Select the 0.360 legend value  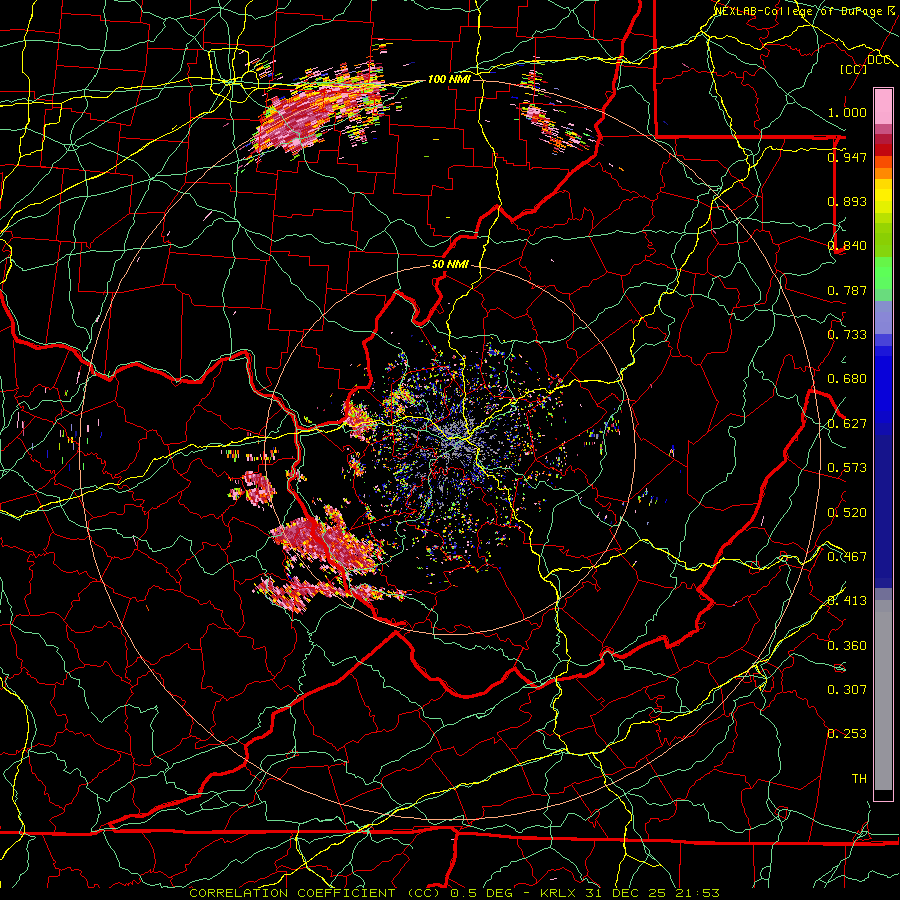tap(847, 646)
